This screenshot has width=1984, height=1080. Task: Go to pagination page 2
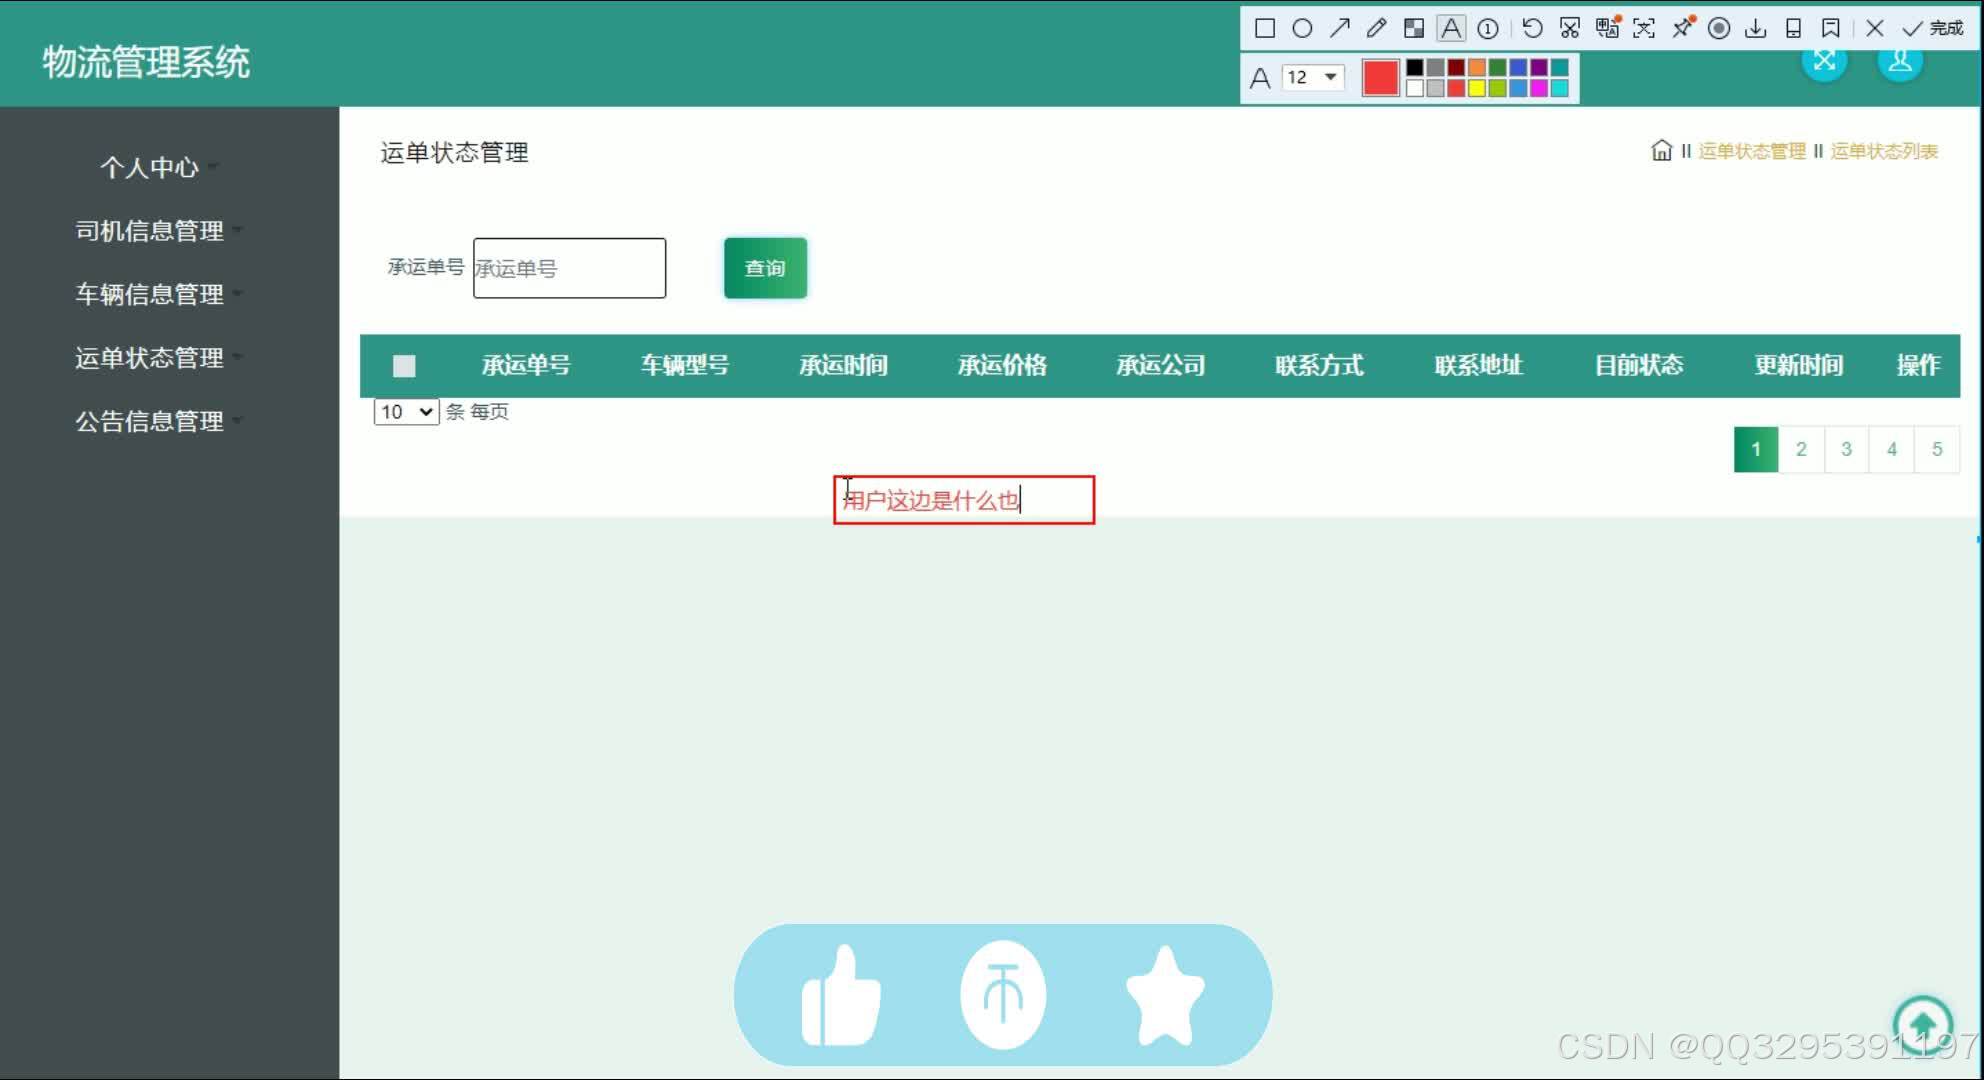[x=1801, y=449]
